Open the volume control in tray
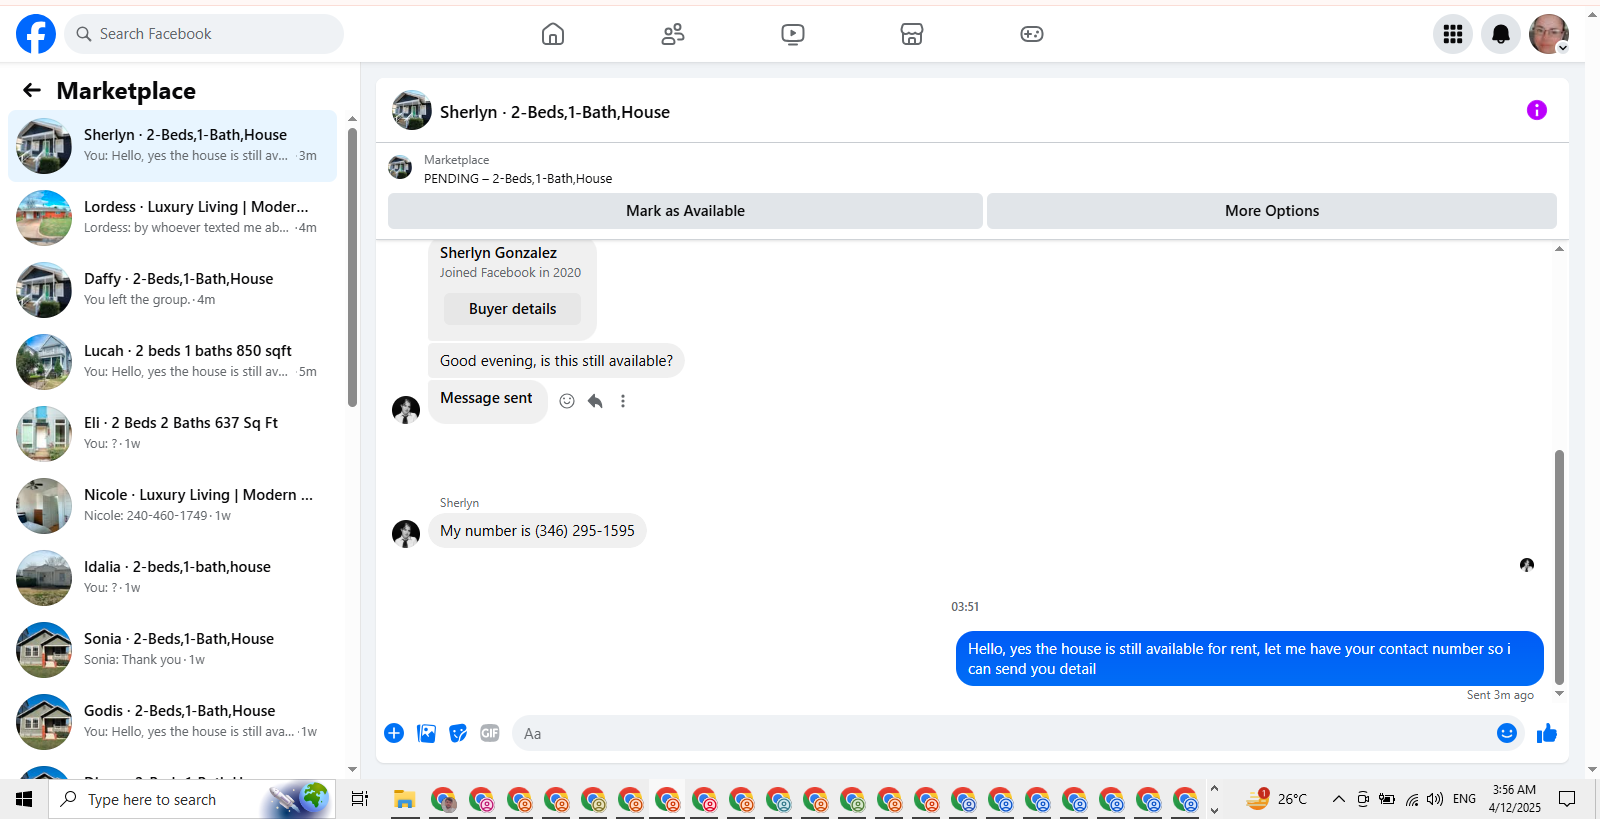 pos(1436,799)
